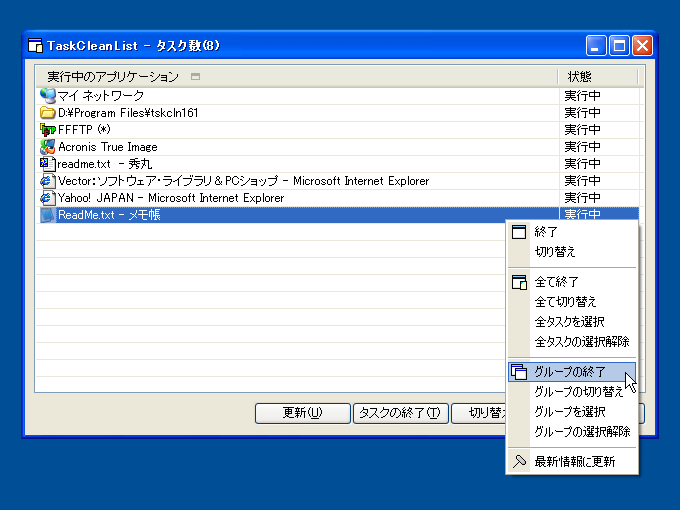Maximize the TaskCleanList window

pos(619,46)
